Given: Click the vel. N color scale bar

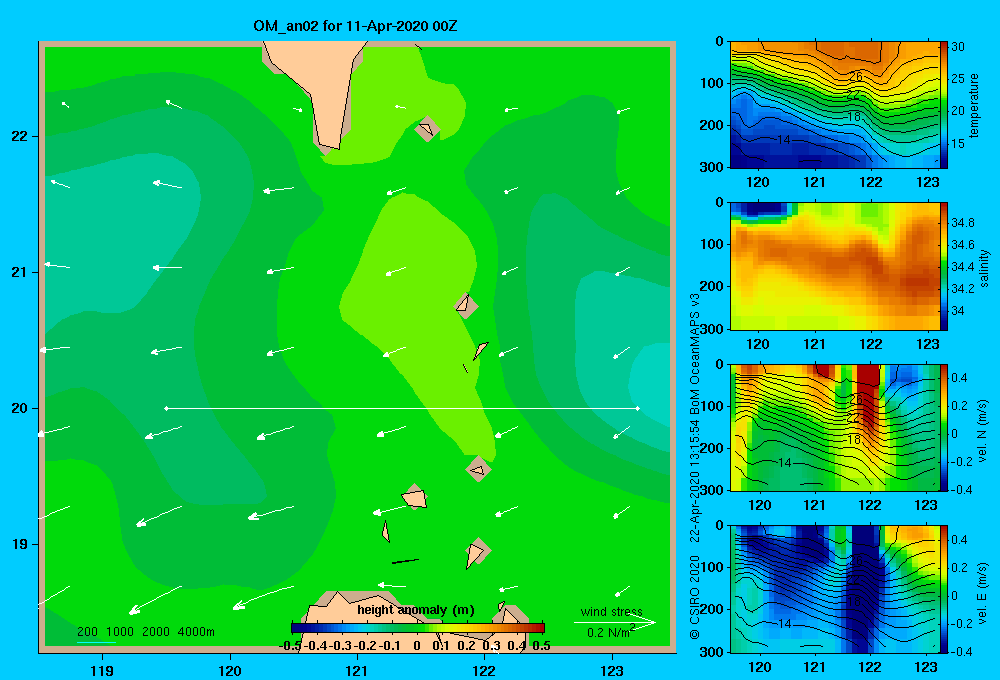Looking at the screenshot, I should pyautogui.click(x=944, y=427).
